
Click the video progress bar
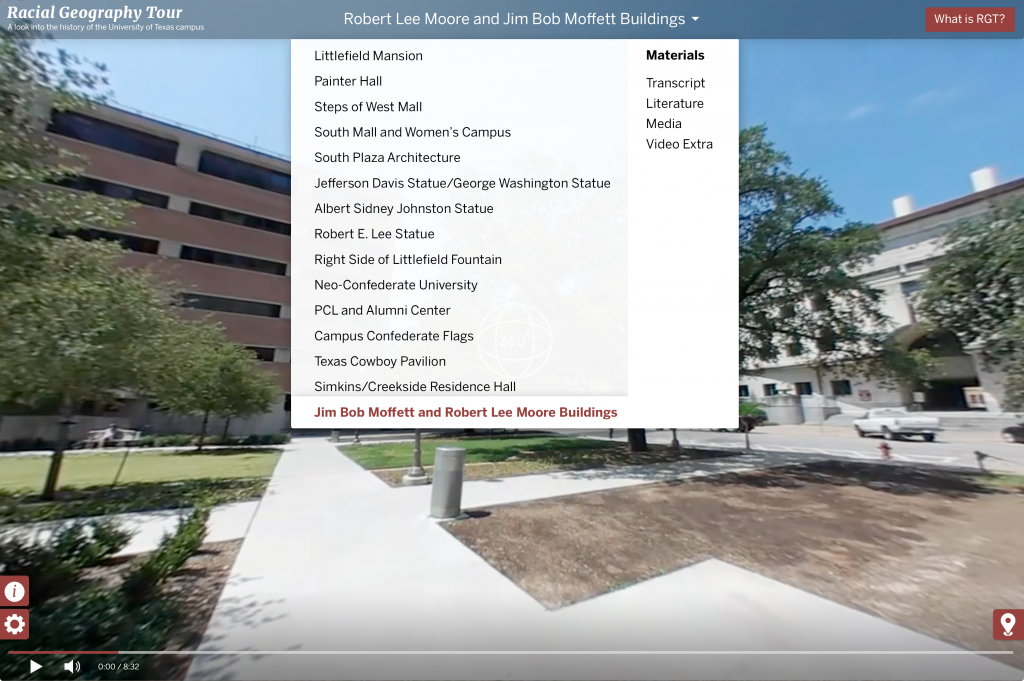[509, 652]
